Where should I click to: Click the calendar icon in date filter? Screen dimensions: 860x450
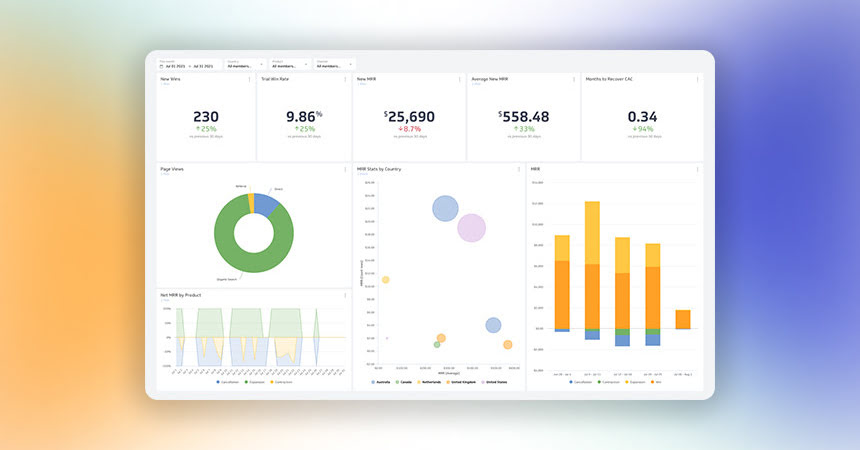[x=161, y=66]
